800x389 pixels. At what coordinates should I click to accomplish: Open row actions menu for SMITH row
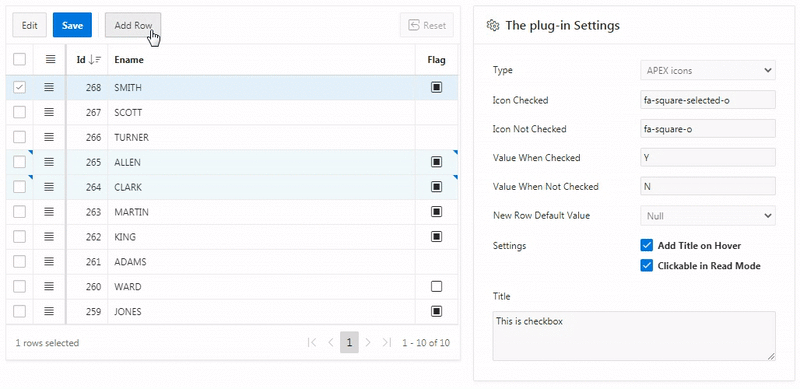pos(49,87)
